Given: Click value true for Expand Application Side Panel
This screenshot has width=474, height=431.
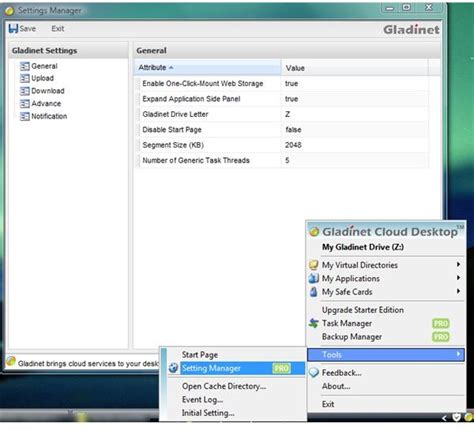Looking at the screenshot, I should pos(291,99).
